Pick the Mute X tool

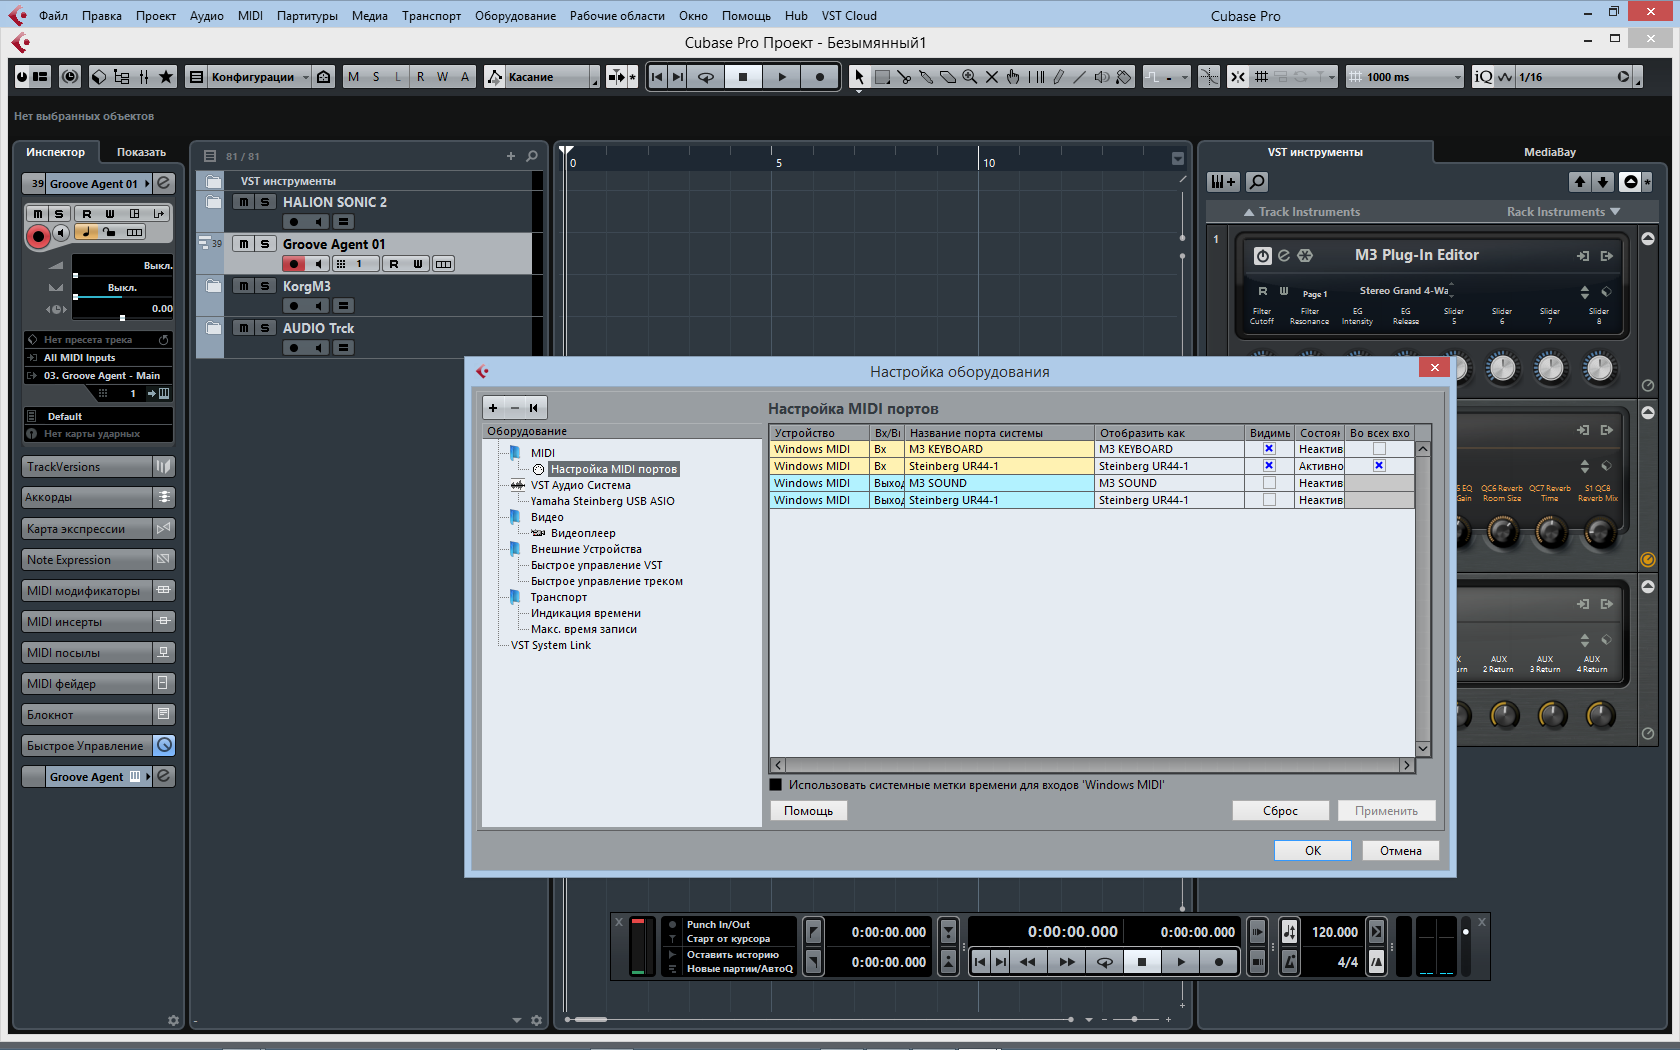(x=992, y=77)
